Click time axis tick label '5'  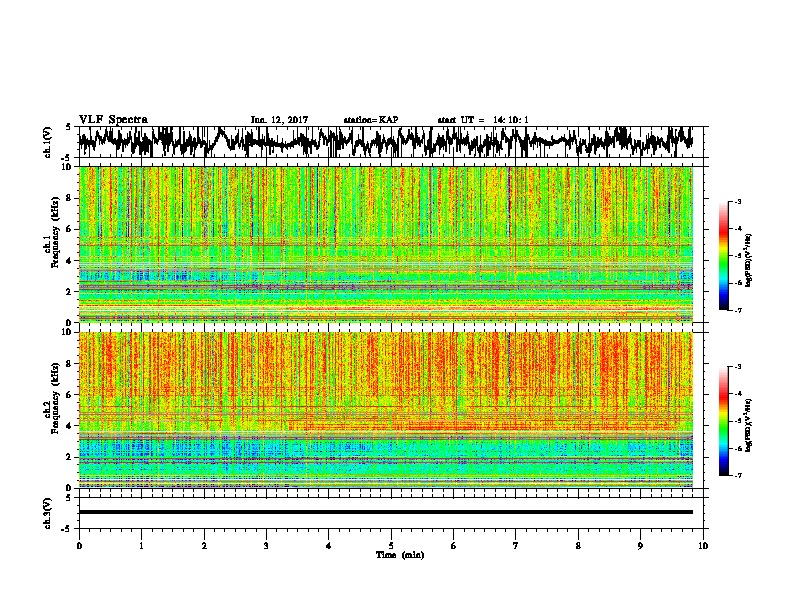point(391,545)
